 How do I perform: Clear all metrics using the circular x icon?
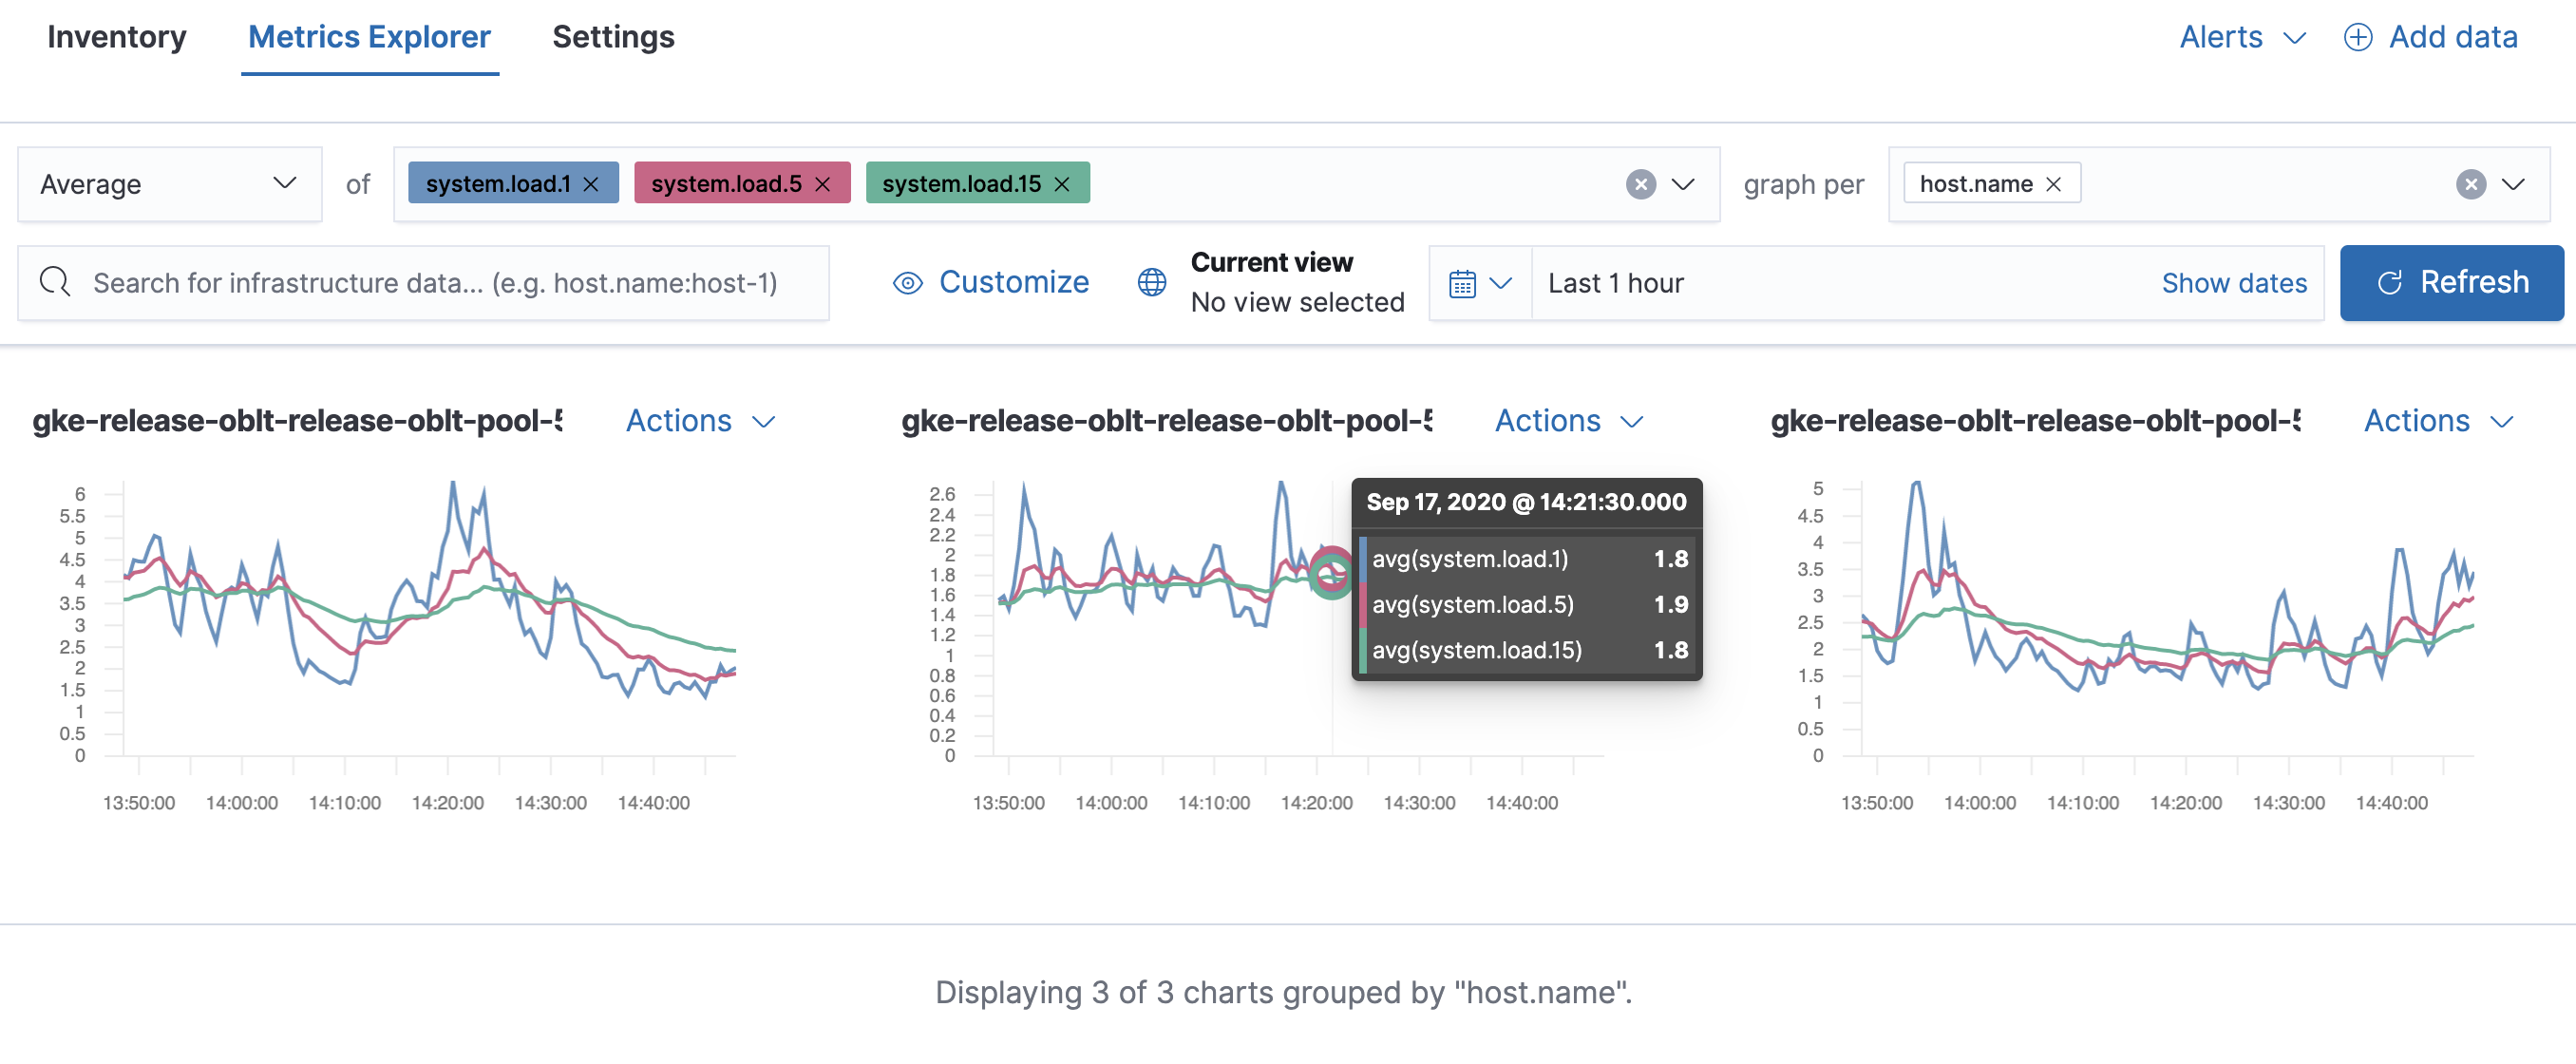pyautogui.click(x=1640, y=183)
